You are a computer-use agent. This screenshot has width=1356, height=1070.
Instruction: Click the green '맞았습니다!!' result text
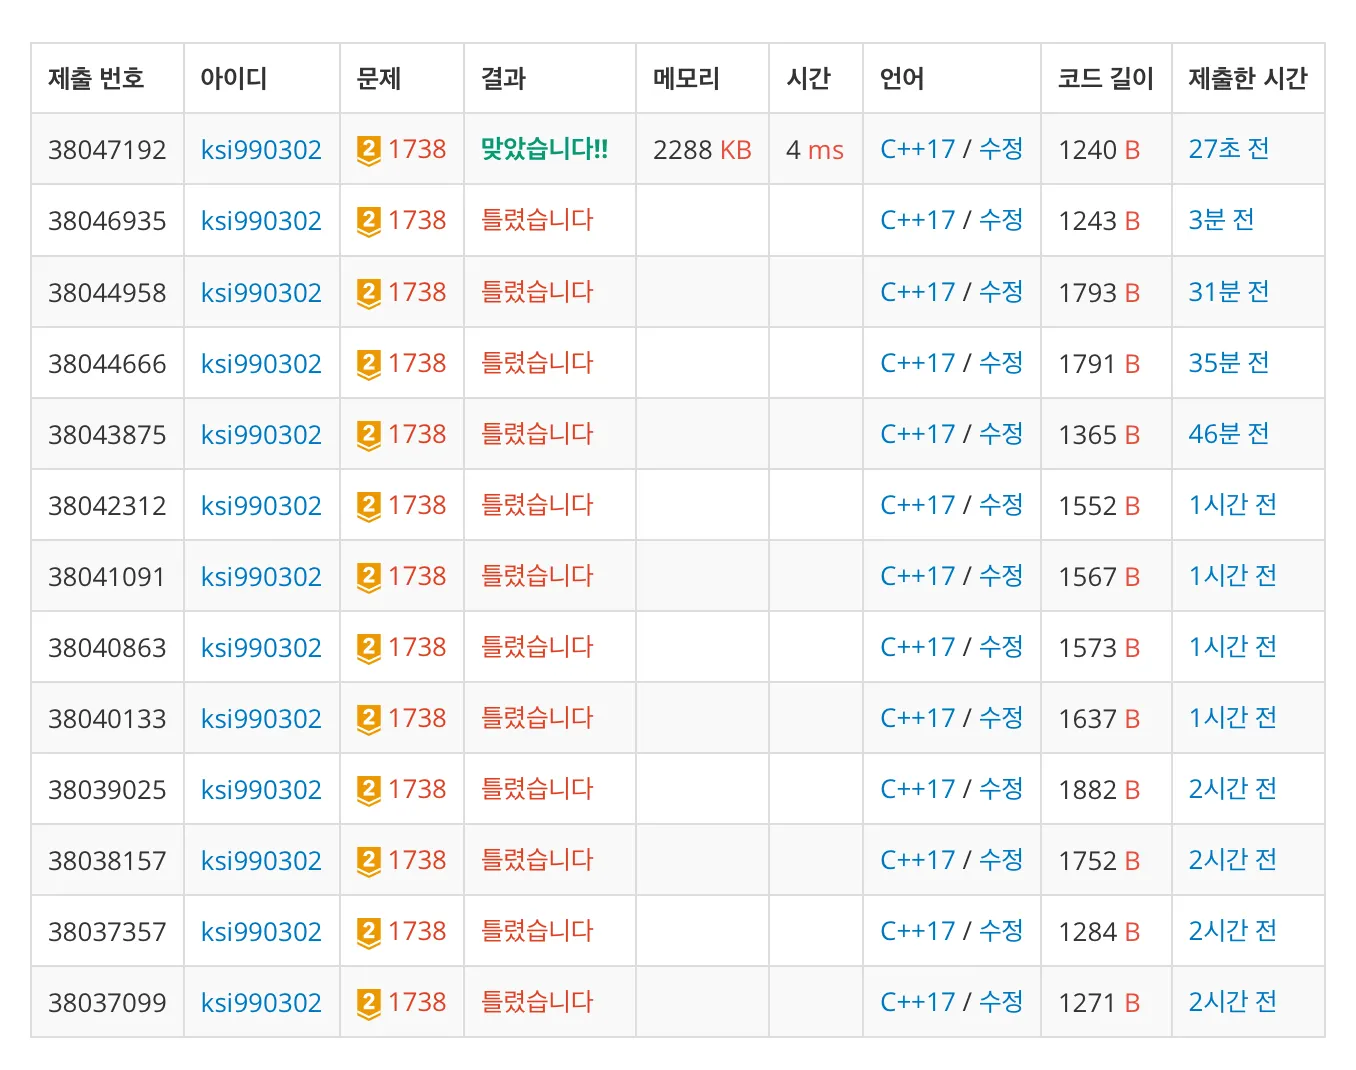tap(544, 150)
